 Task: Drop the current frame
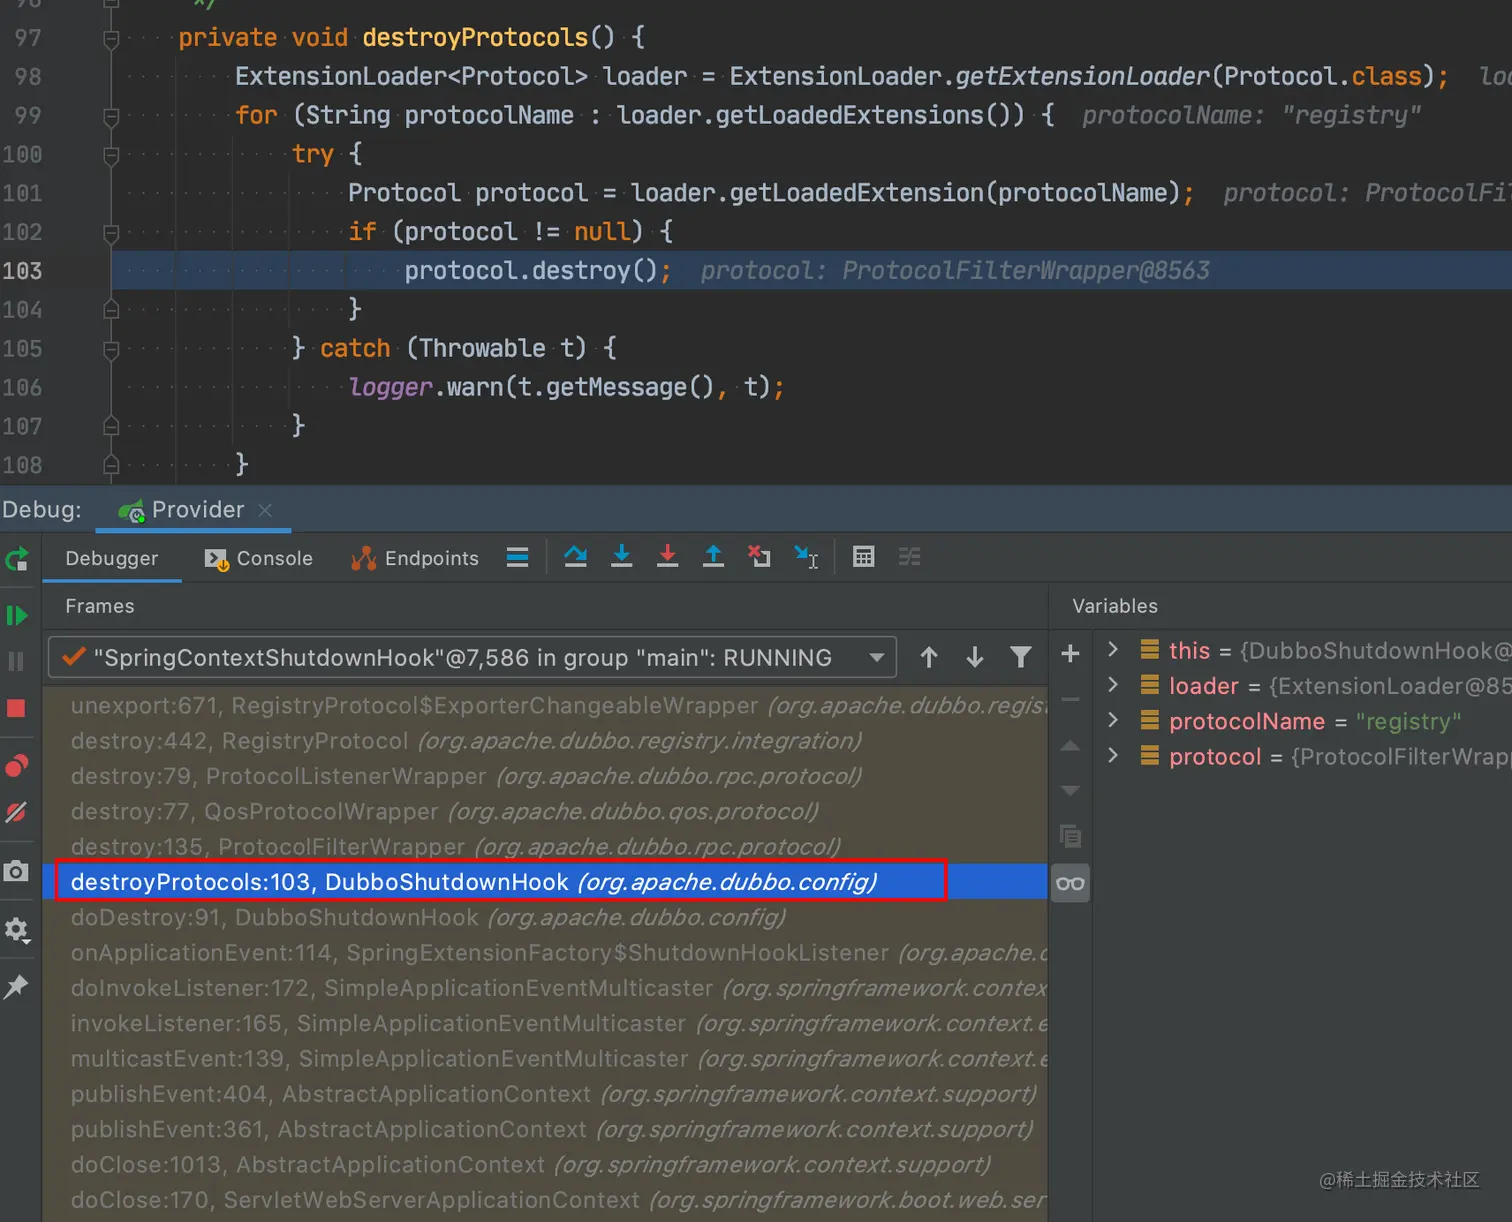click(x=759, y=557)
